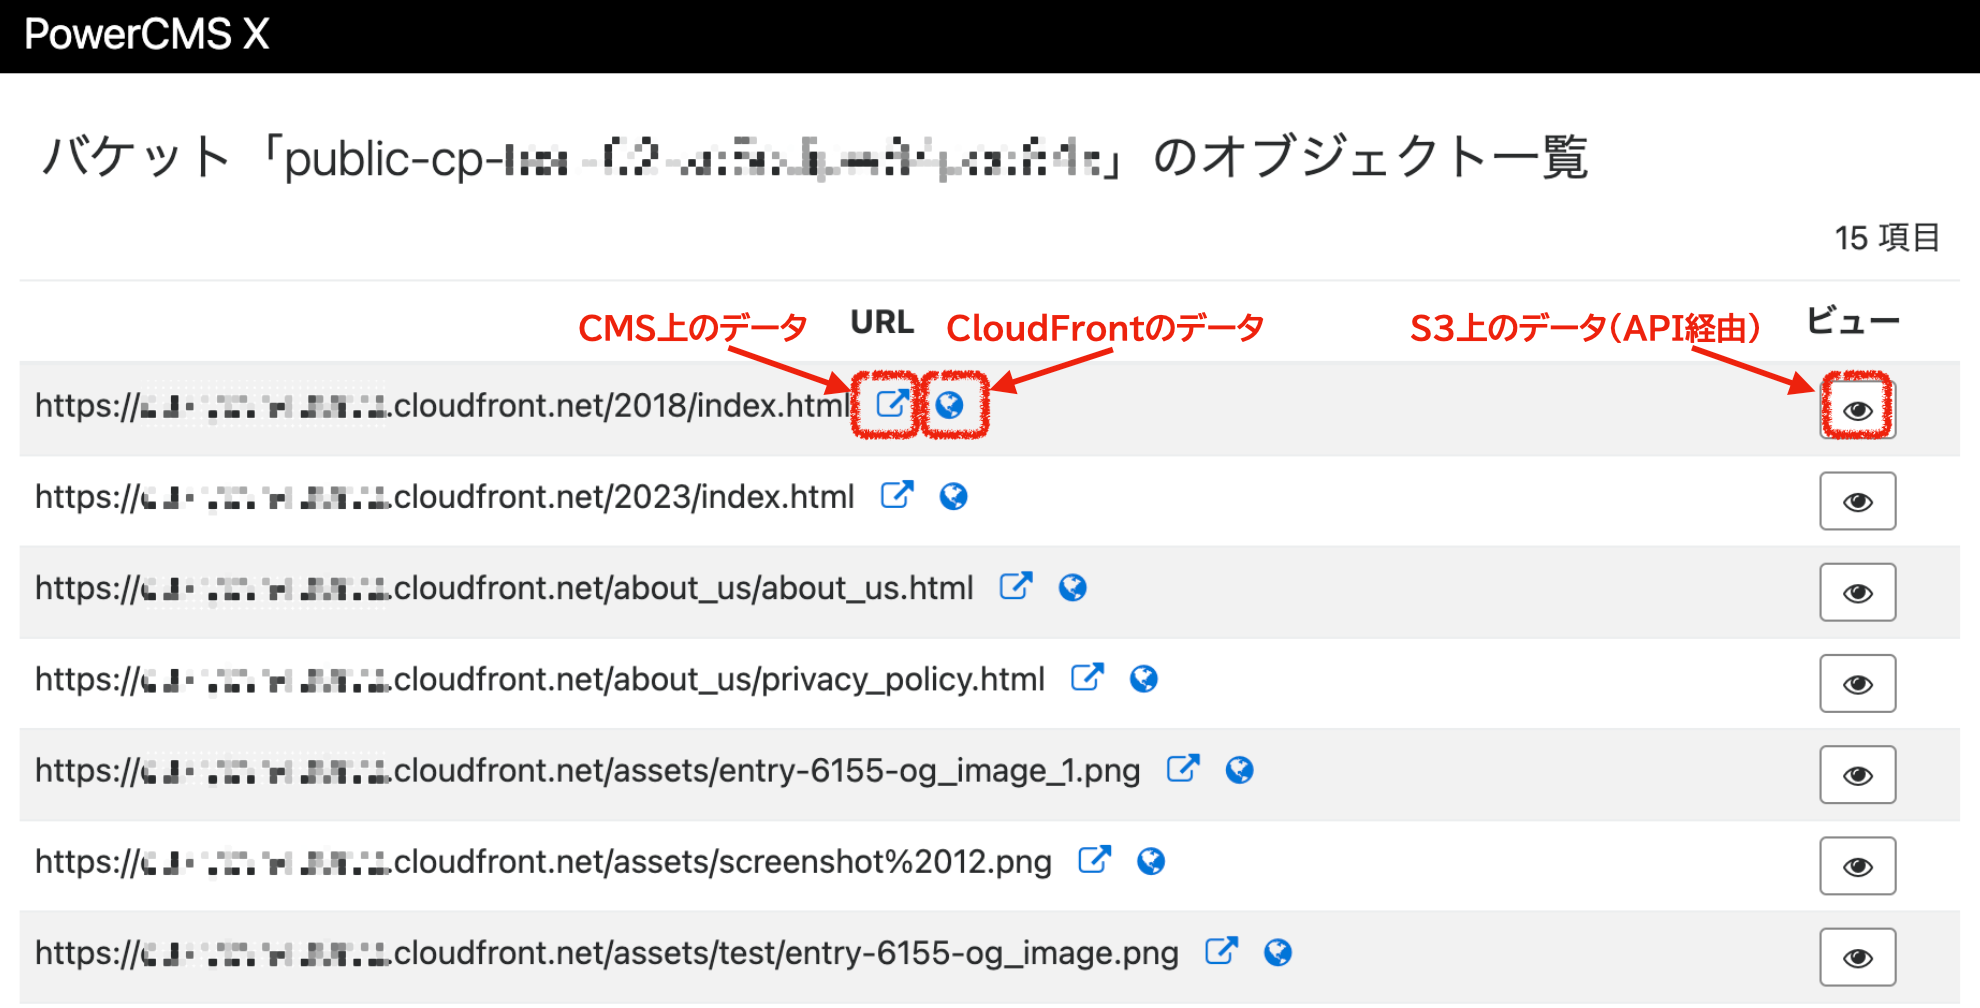Click CloudFront globe icon for entry-6155-og_image_1.png

point(1240,771)
